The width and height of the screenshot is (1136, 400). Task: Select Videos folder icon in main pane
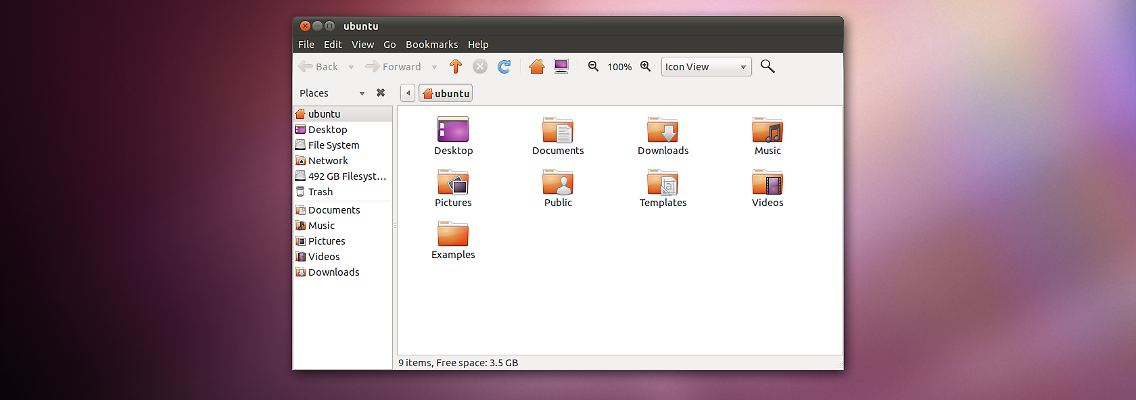click(x=767, y=182)
